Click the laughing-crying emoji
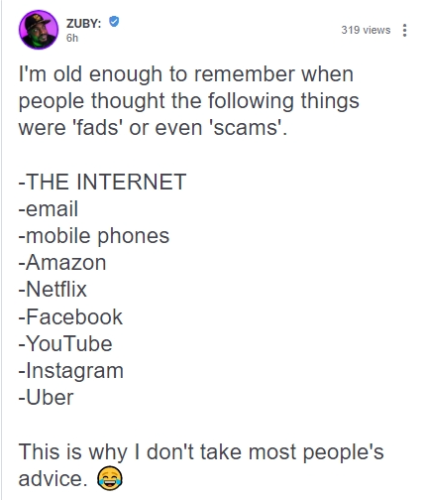The image size is (427, 500). [x=110, y=479]
